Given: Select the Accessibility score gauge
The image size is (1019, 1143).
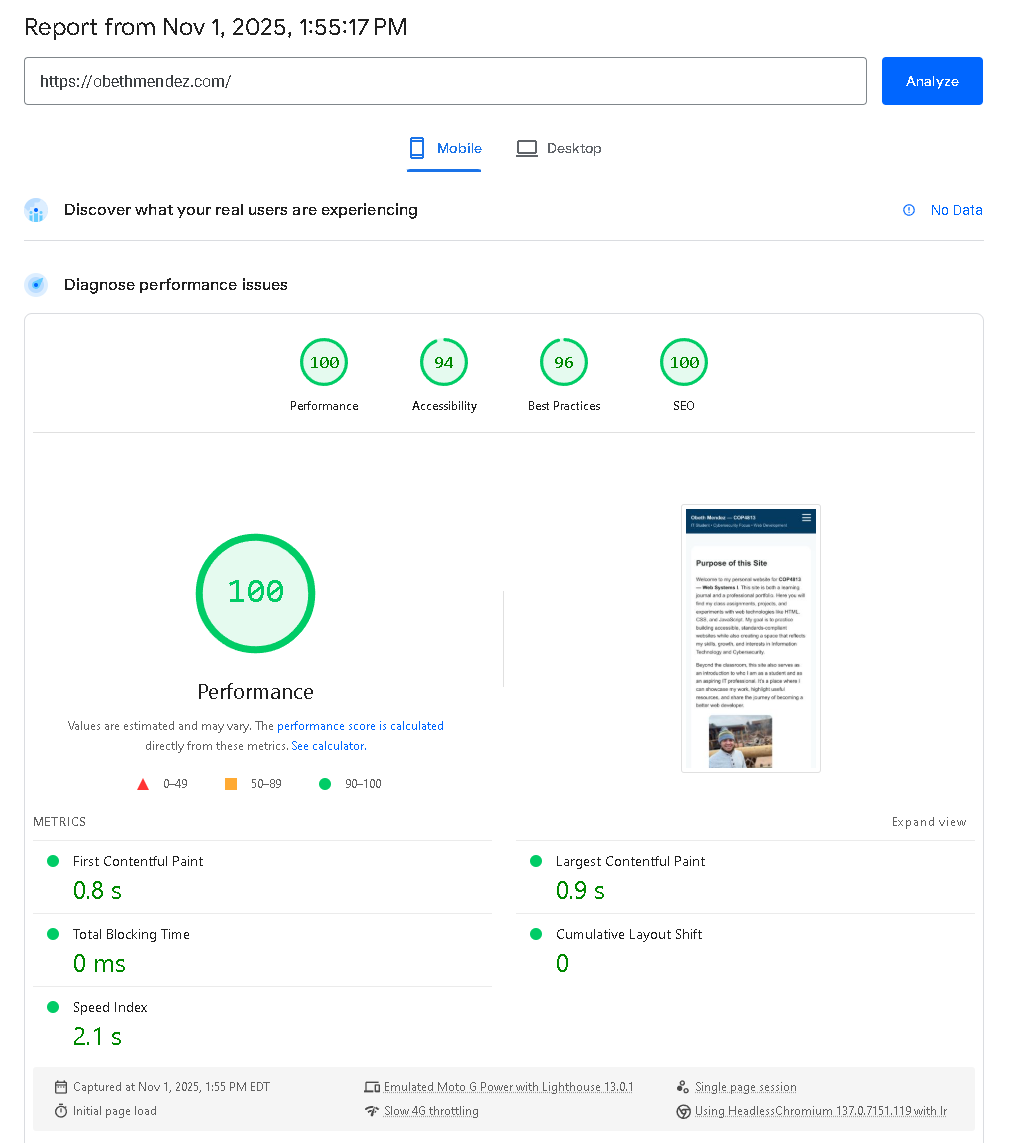Looking at the screenshot, I should click(x=444, y=363).
